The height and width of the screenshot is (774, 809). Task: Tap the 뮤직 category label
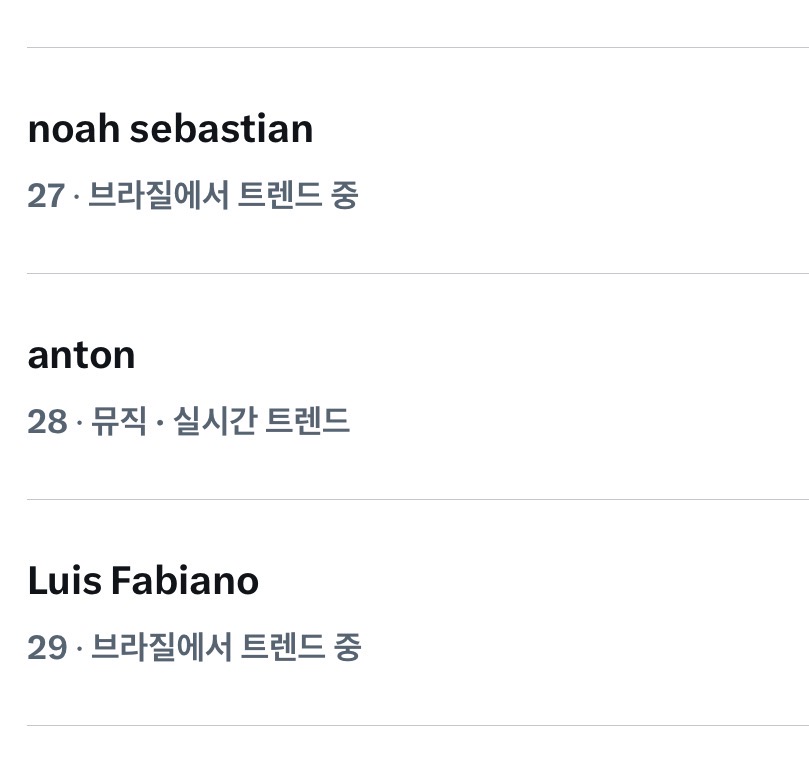point(119,421)
